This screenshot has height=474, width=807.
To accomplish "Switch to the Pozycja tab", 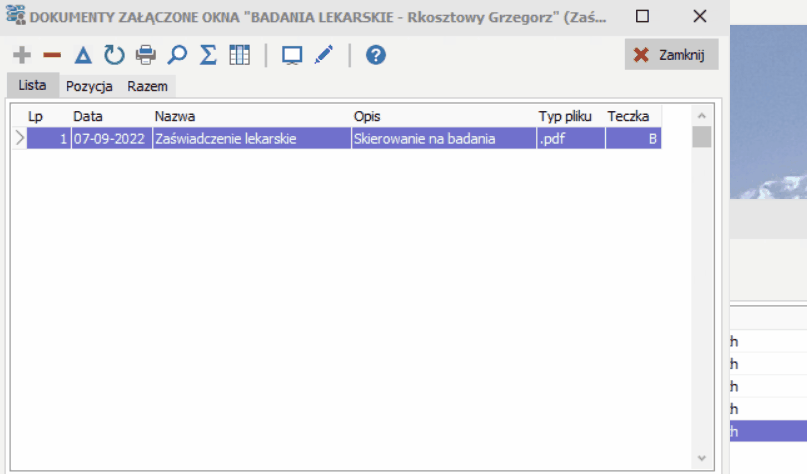I will pos(89,86).
